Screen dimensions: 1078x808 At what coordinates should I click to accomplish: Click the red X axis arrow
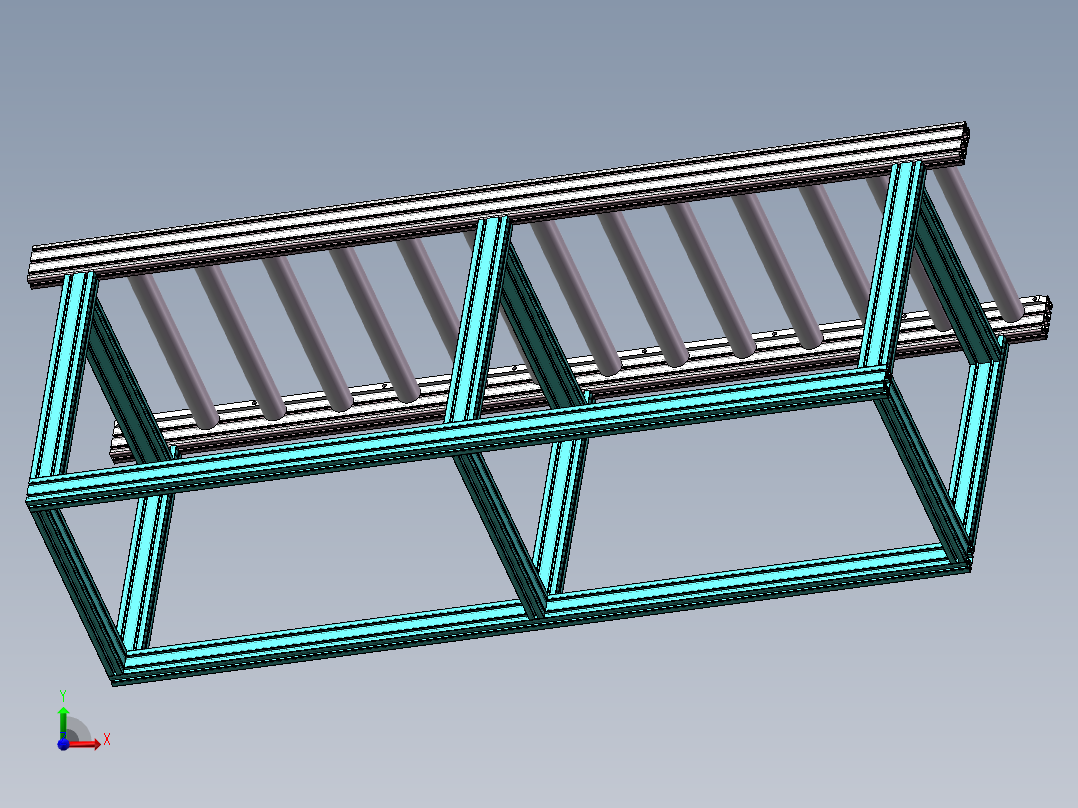coord(88,743)
